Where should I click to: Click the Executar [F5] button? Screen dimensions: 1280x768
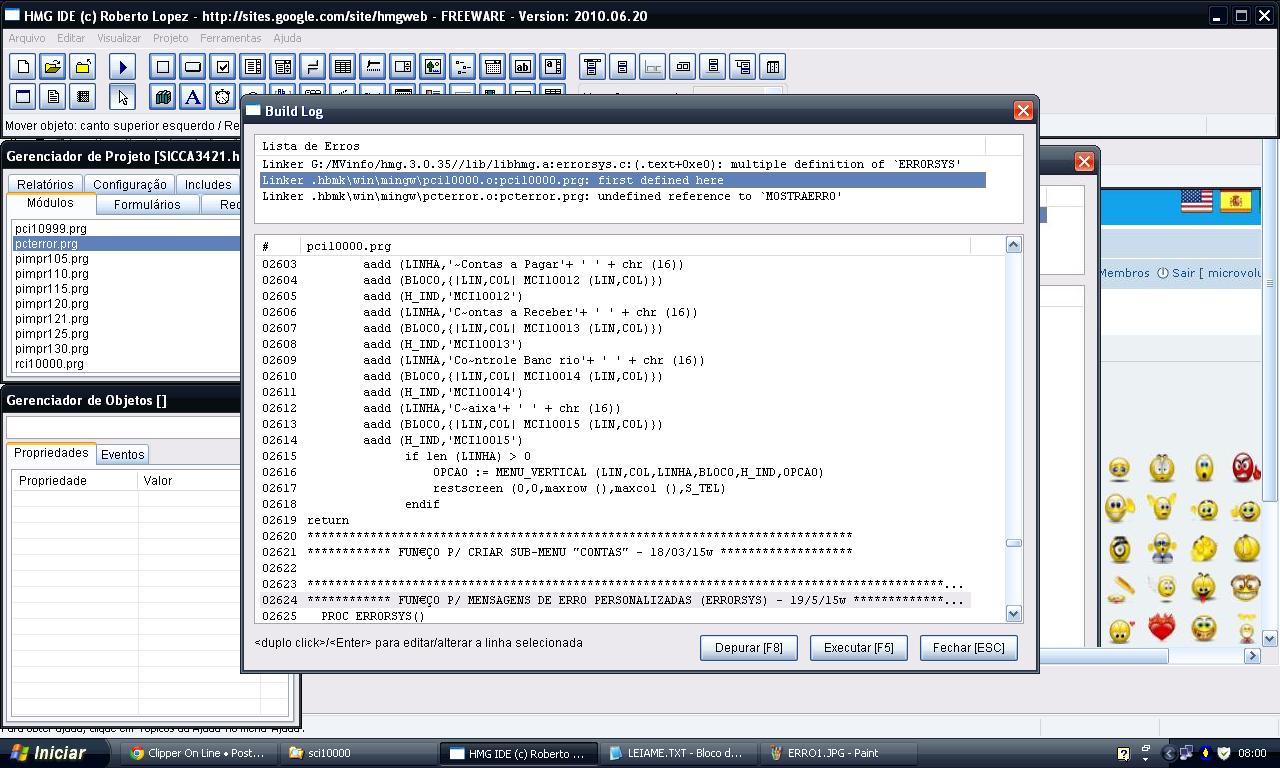(x=858, y=648)
